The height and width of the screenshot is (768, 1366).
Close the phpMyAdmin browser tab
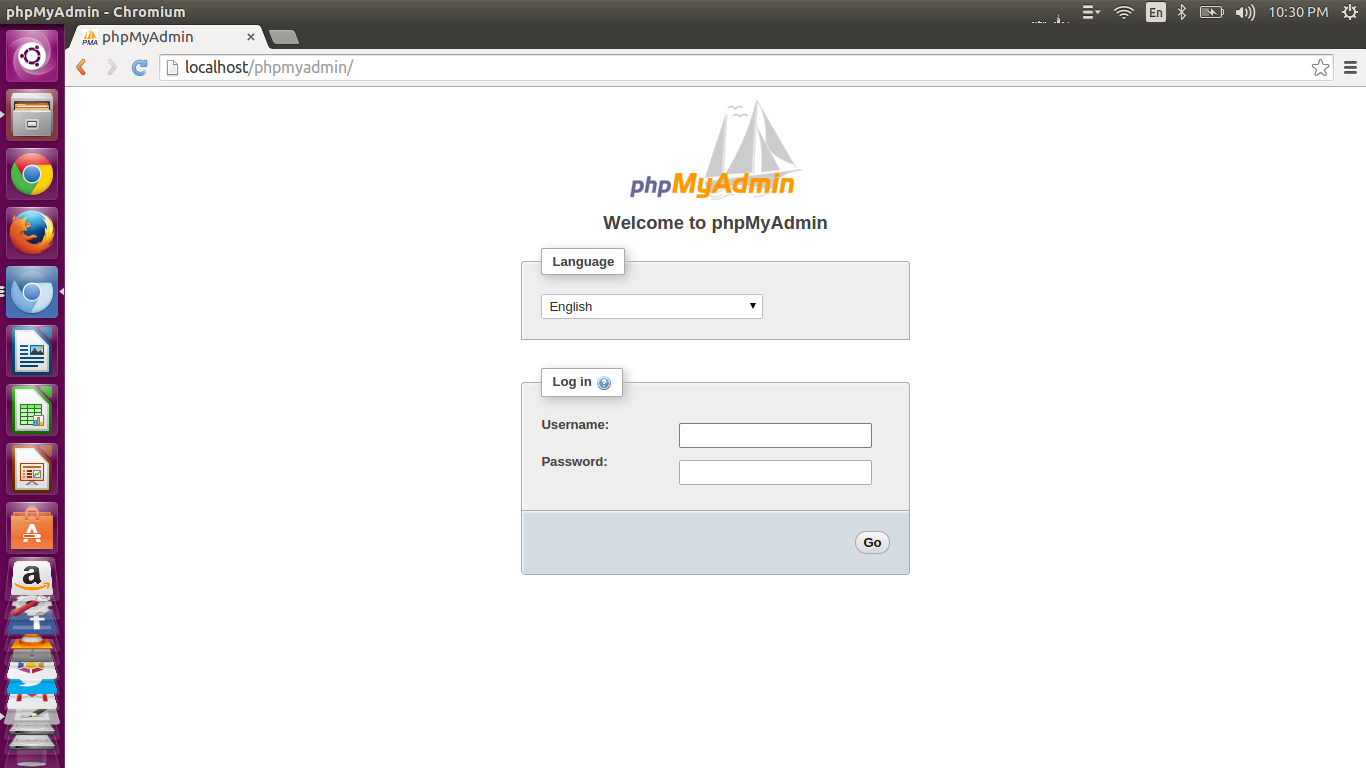[x=251, y=37]
